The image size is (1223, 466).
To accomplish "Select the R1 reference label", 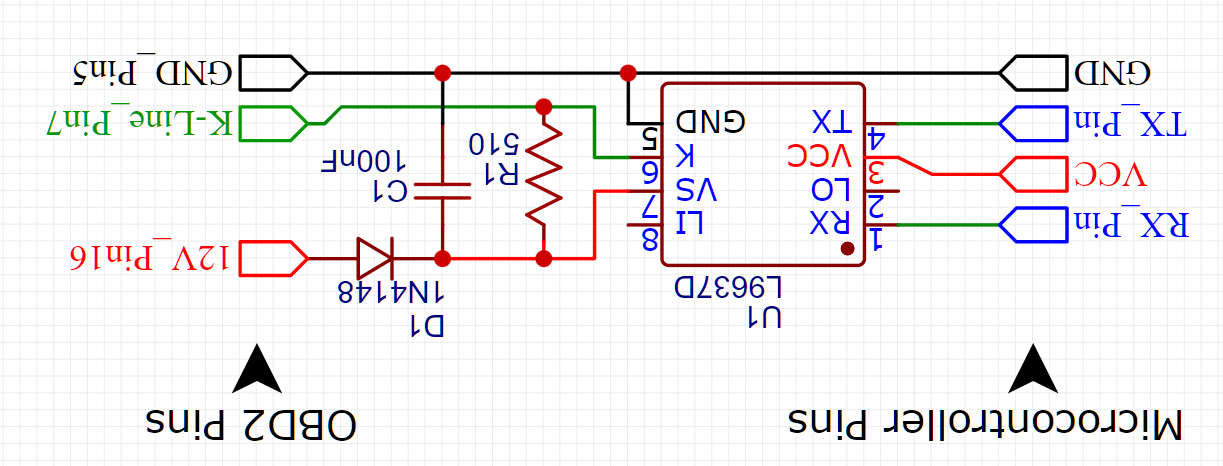I will point(500,174).
